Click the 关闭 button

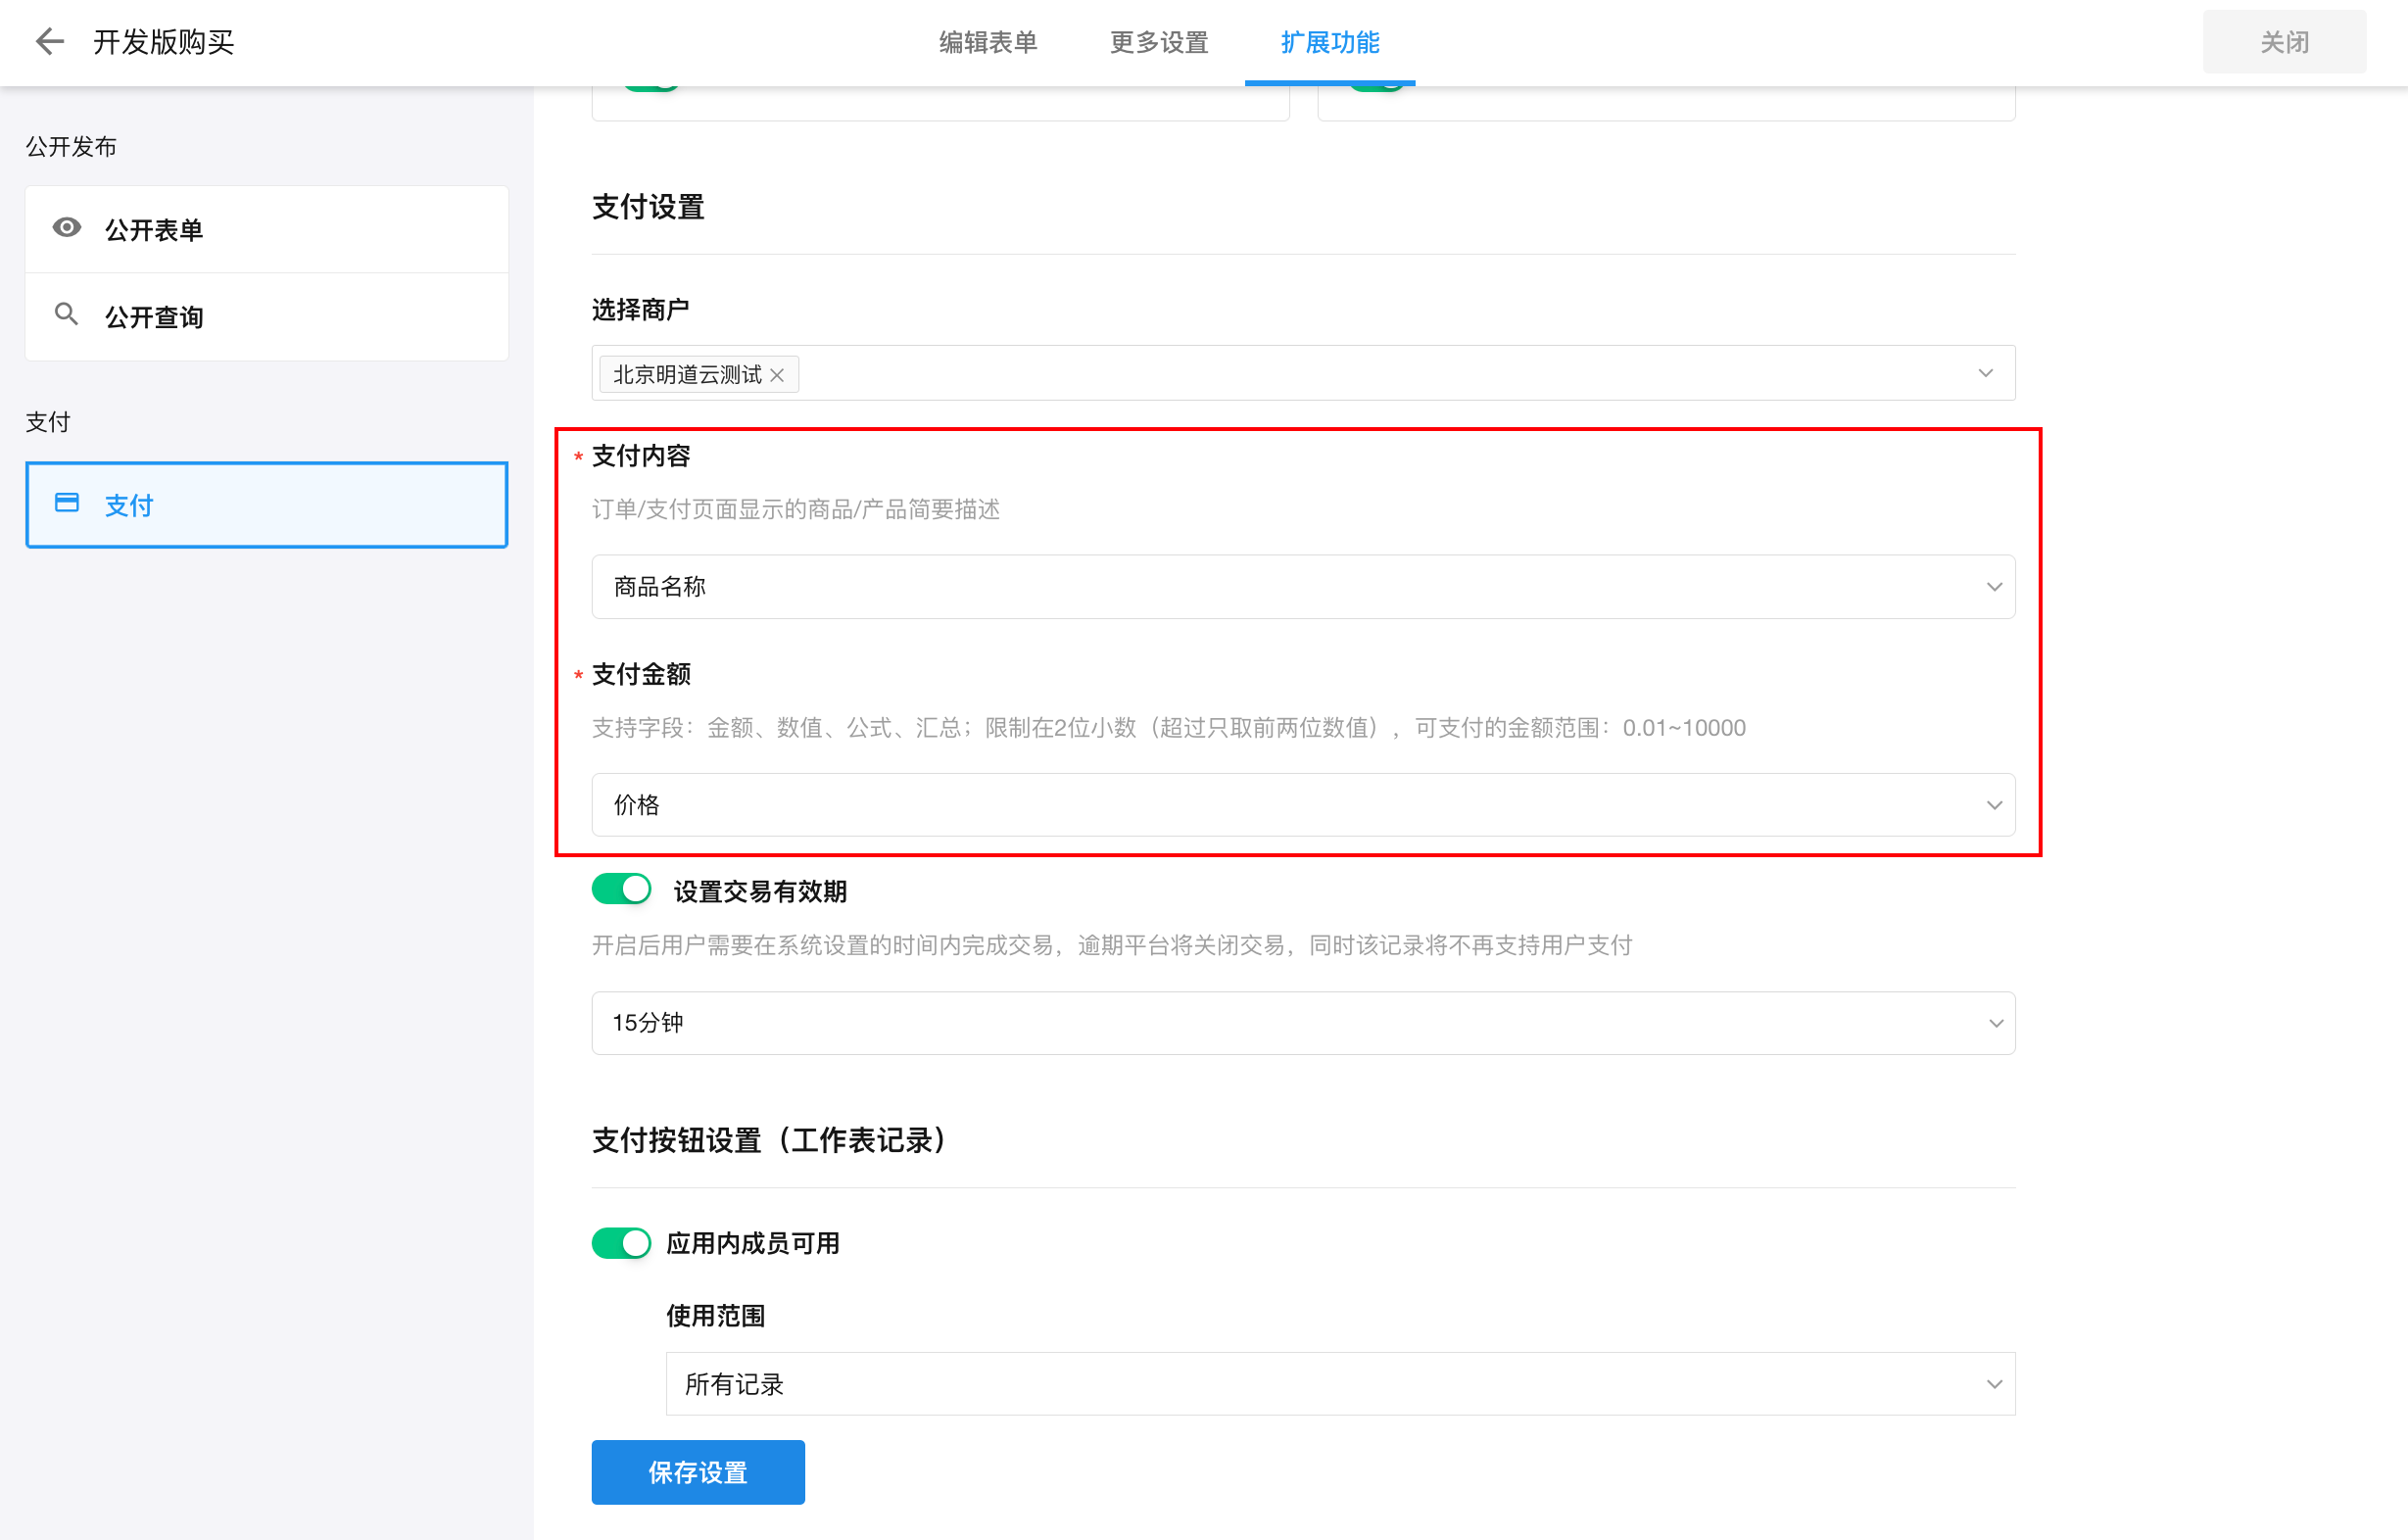pos(2284,42)
